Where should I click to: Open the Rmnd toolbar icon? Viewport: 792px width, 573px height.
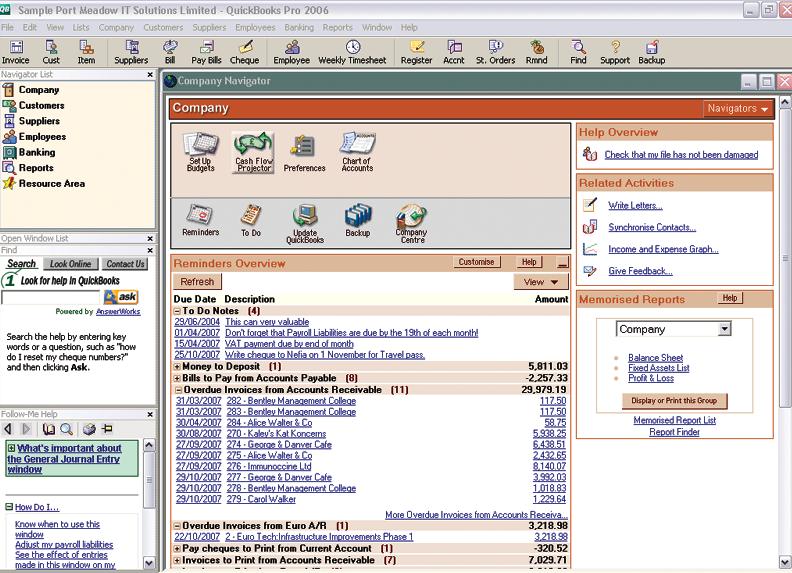536,53
